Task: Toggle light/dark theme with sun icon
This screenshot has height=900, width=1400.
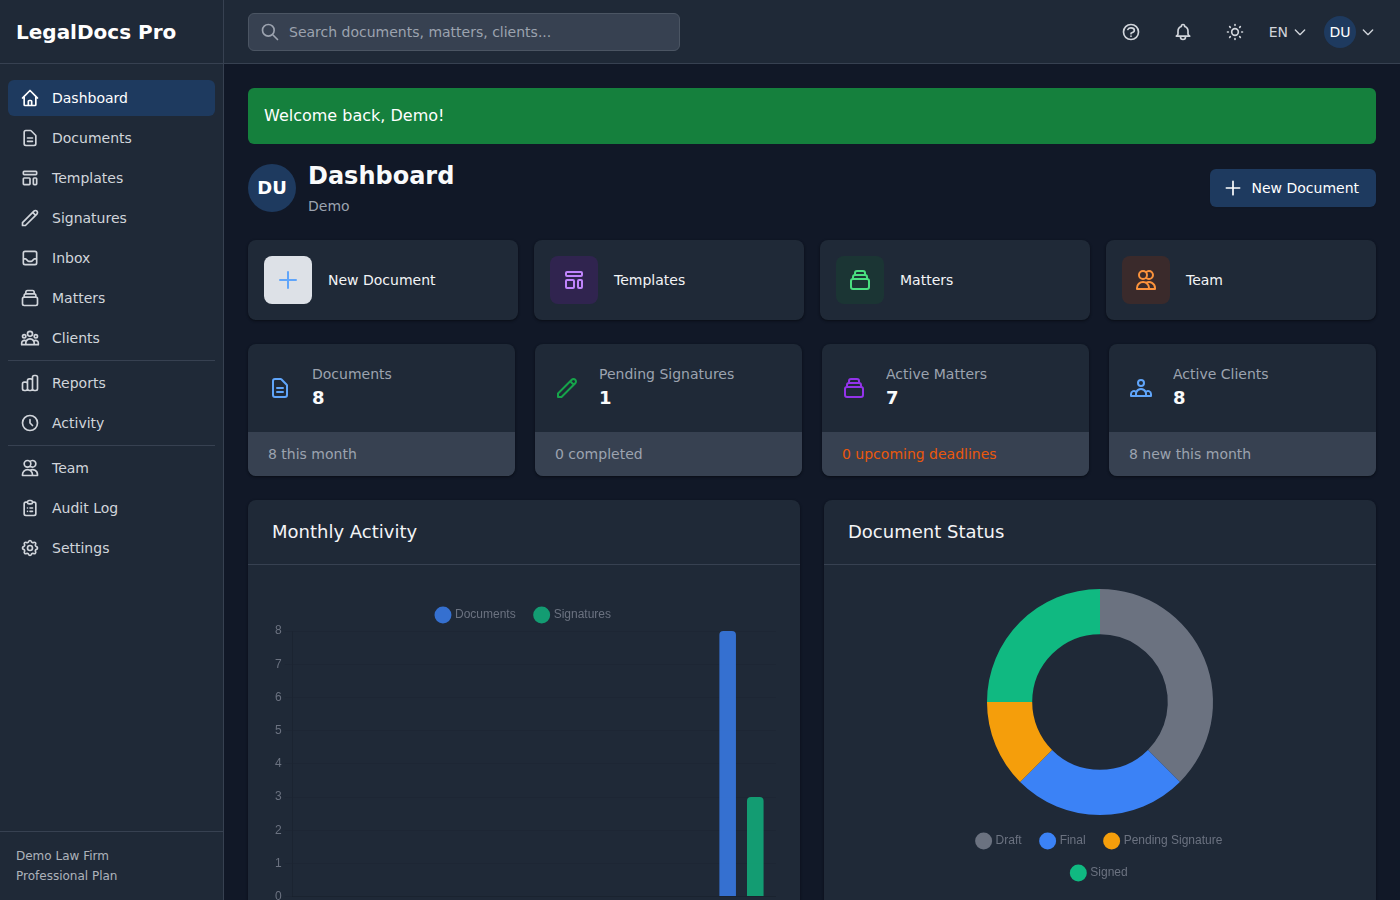Action: (1235, 32)
